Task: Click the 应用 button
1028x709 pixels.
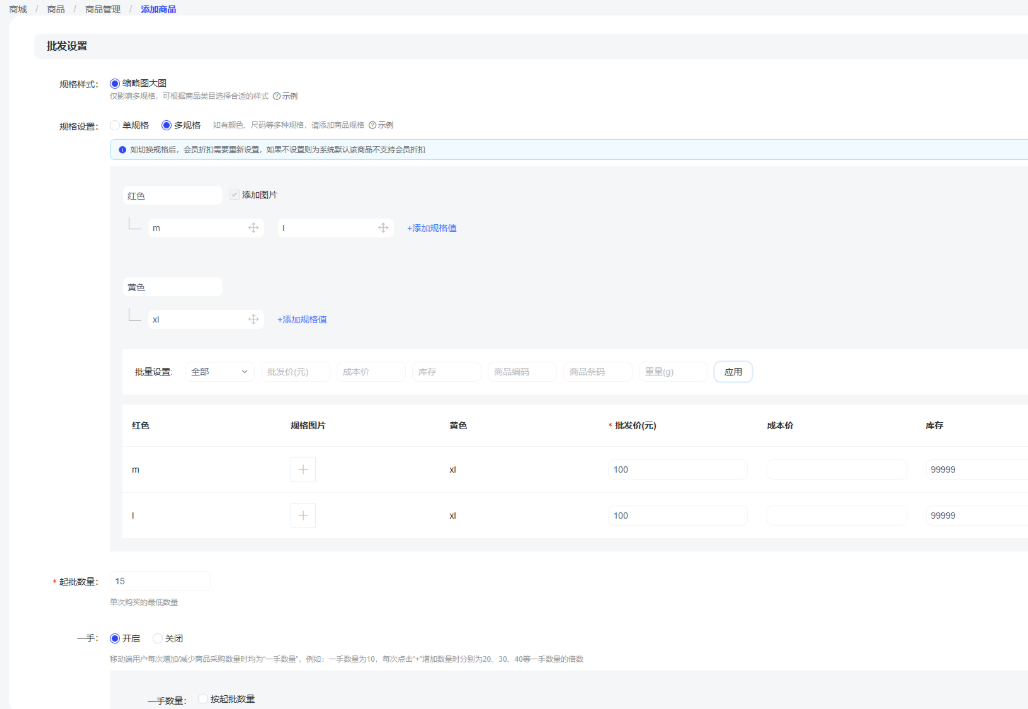Action: (733, 372)
